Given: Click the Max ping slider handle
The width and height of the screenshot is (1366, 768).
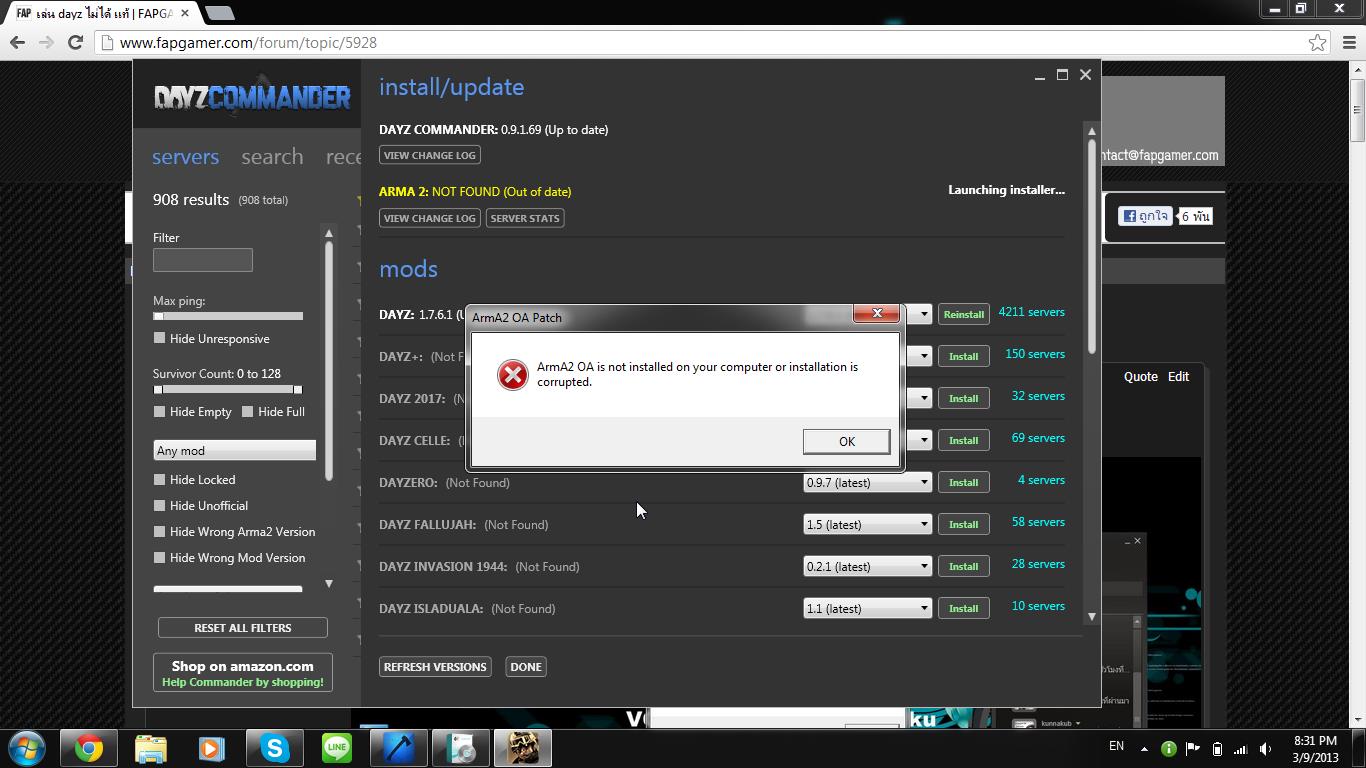Looking at the screenshot, I should (x=158, y=316).
